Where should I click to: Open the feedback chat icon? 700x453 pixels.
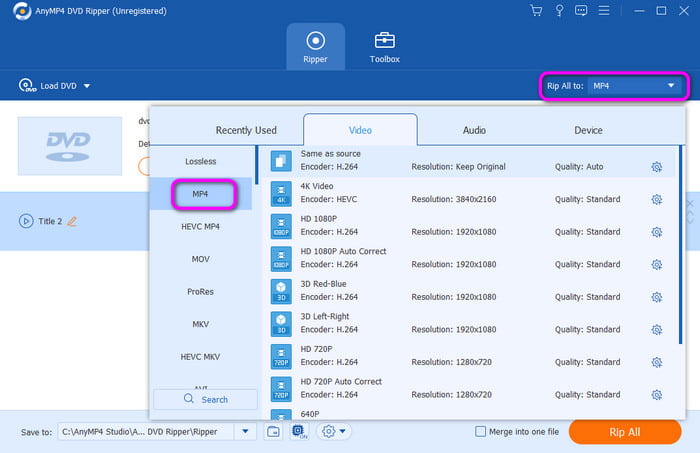[x=581, y=10]
